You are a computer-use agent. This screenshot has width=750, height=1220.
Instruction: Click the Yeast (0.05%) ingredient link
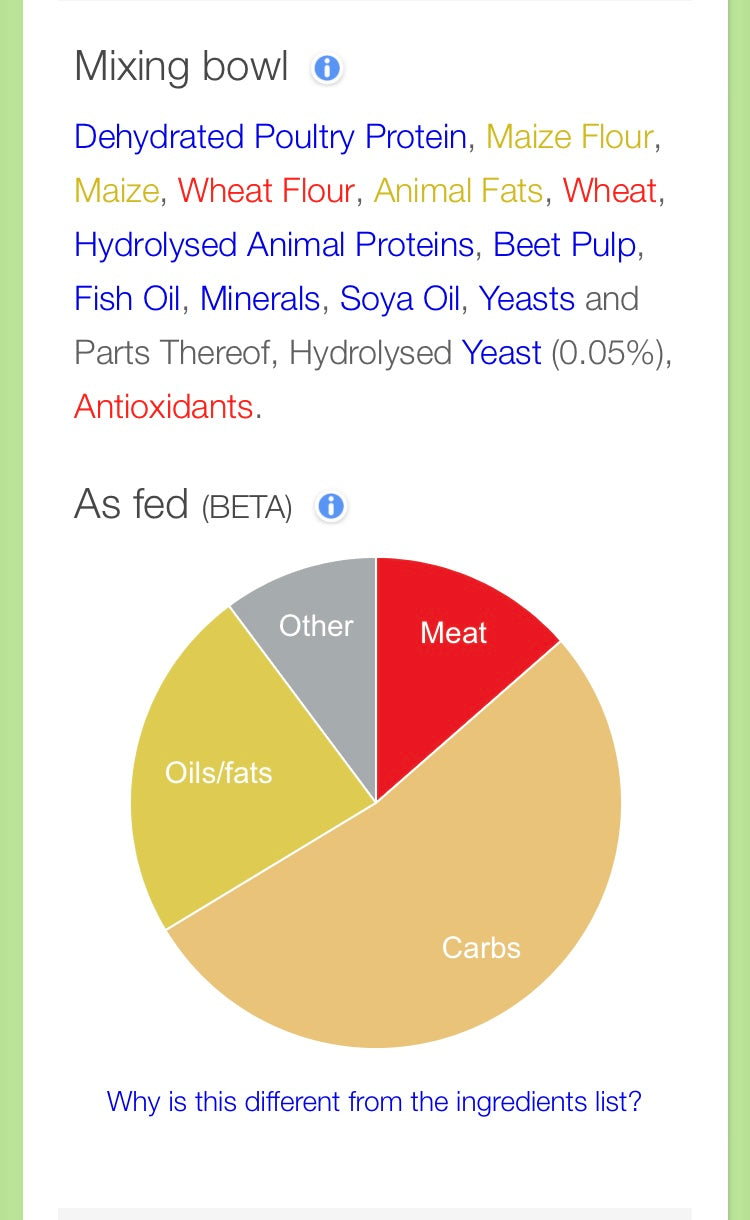pyautogui.click(x=501, y=353)
